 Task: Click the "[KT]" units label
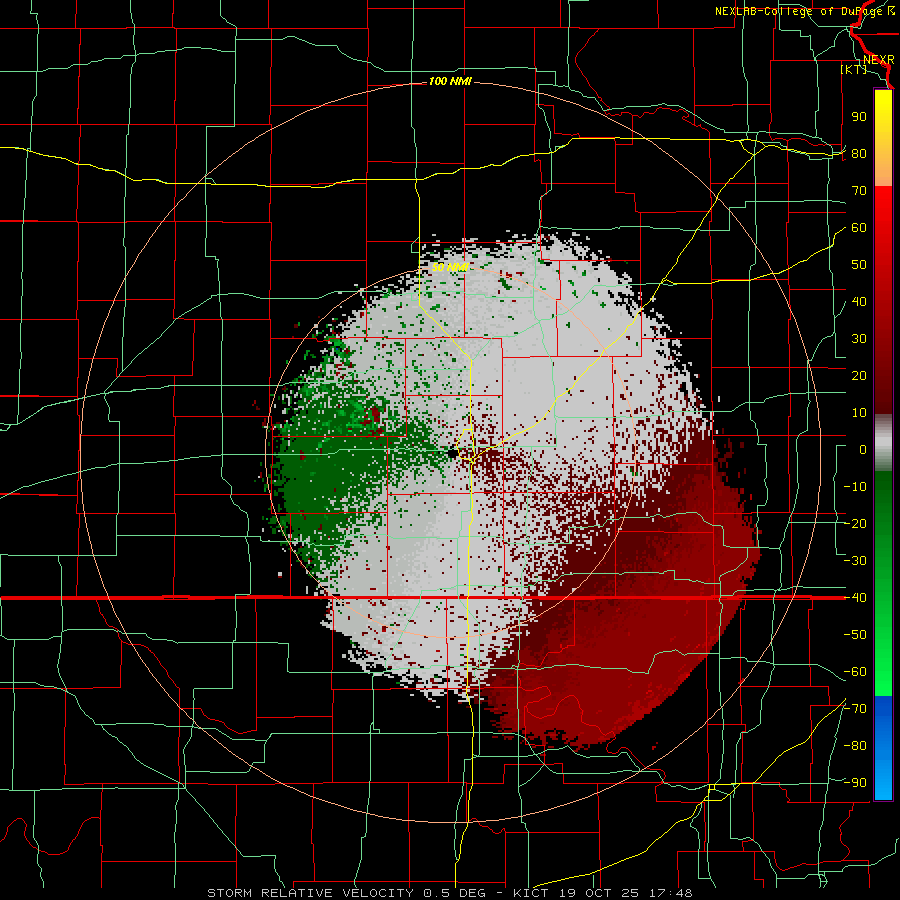click(x=853, y=69)
